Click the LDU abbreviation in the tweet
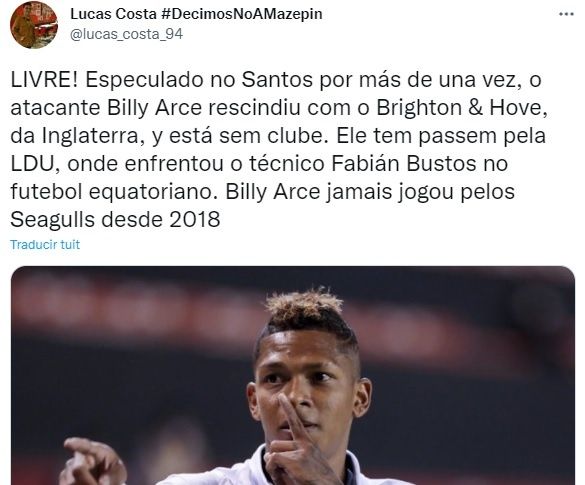585x485 pixels. point(33,164)
